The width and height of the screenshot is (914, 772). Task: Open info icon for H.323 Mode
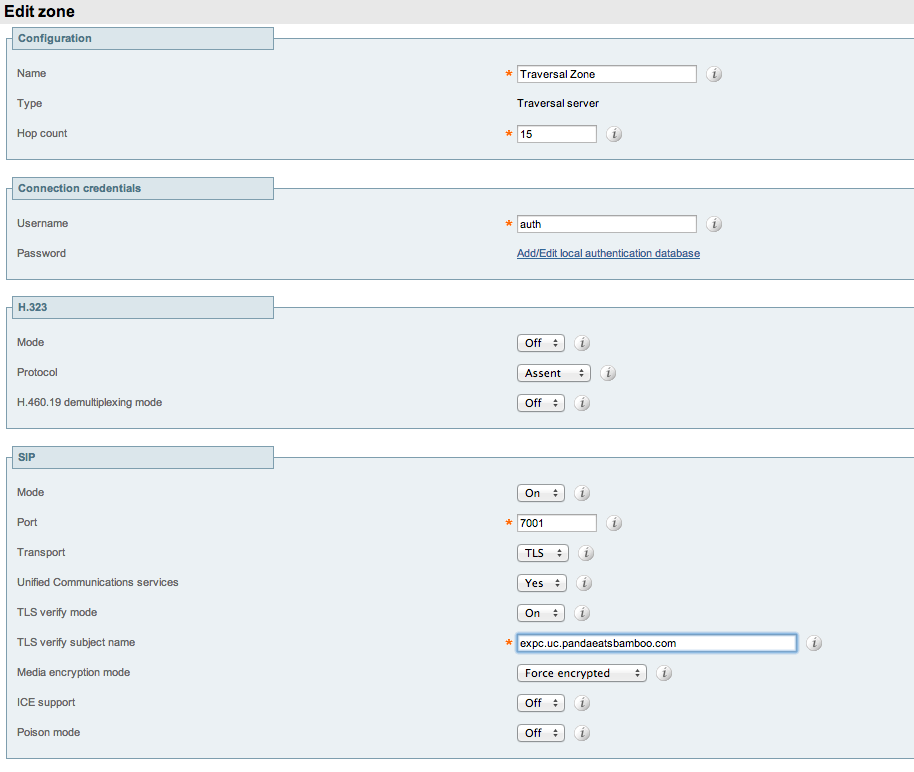(x=581, y=343)
